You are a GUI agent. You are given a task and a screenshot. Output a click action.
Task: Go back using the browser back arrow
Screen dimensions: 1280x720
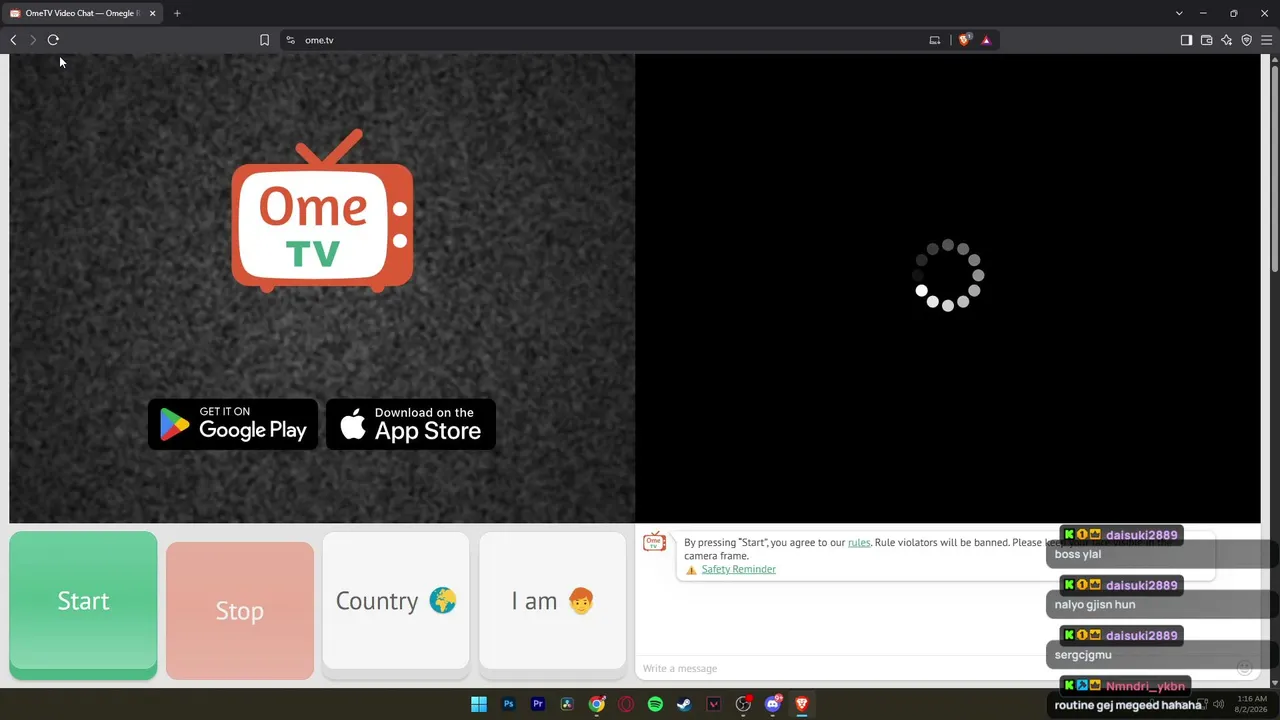coord(13,40)
